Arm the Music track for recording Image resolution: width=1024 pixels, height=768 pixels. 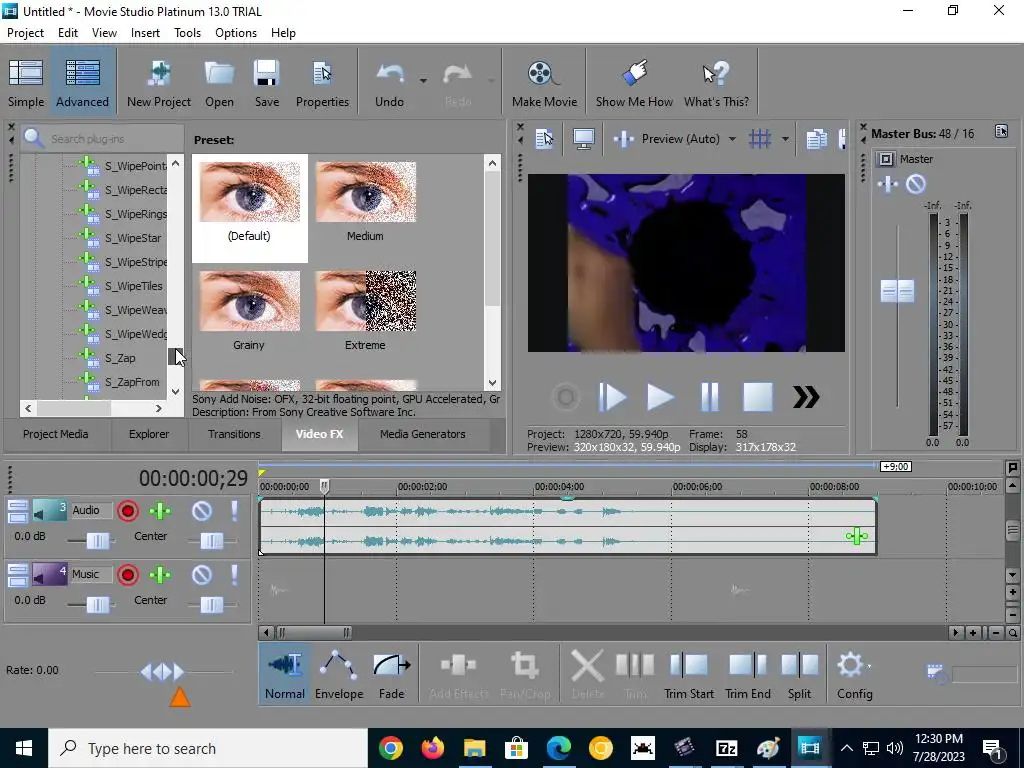128,575
